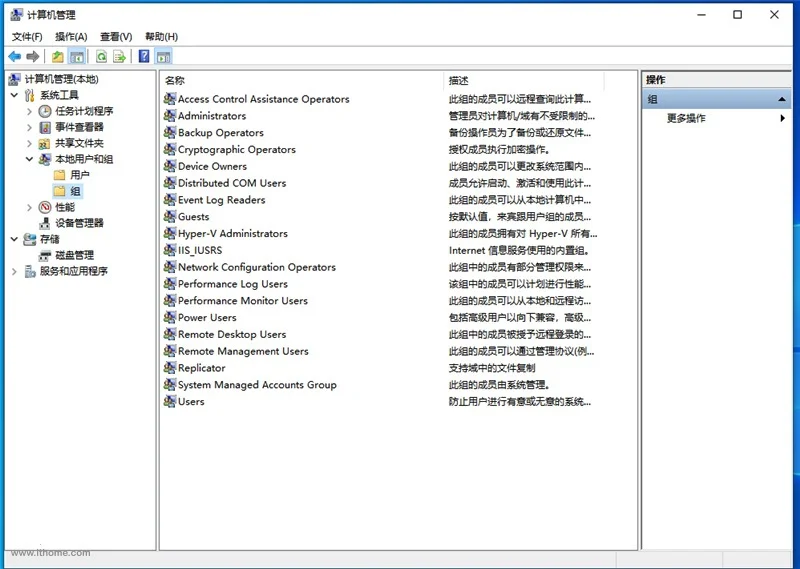Click the IIS_IUSRS group icon

pyautogui.click(x=170, y=250)
